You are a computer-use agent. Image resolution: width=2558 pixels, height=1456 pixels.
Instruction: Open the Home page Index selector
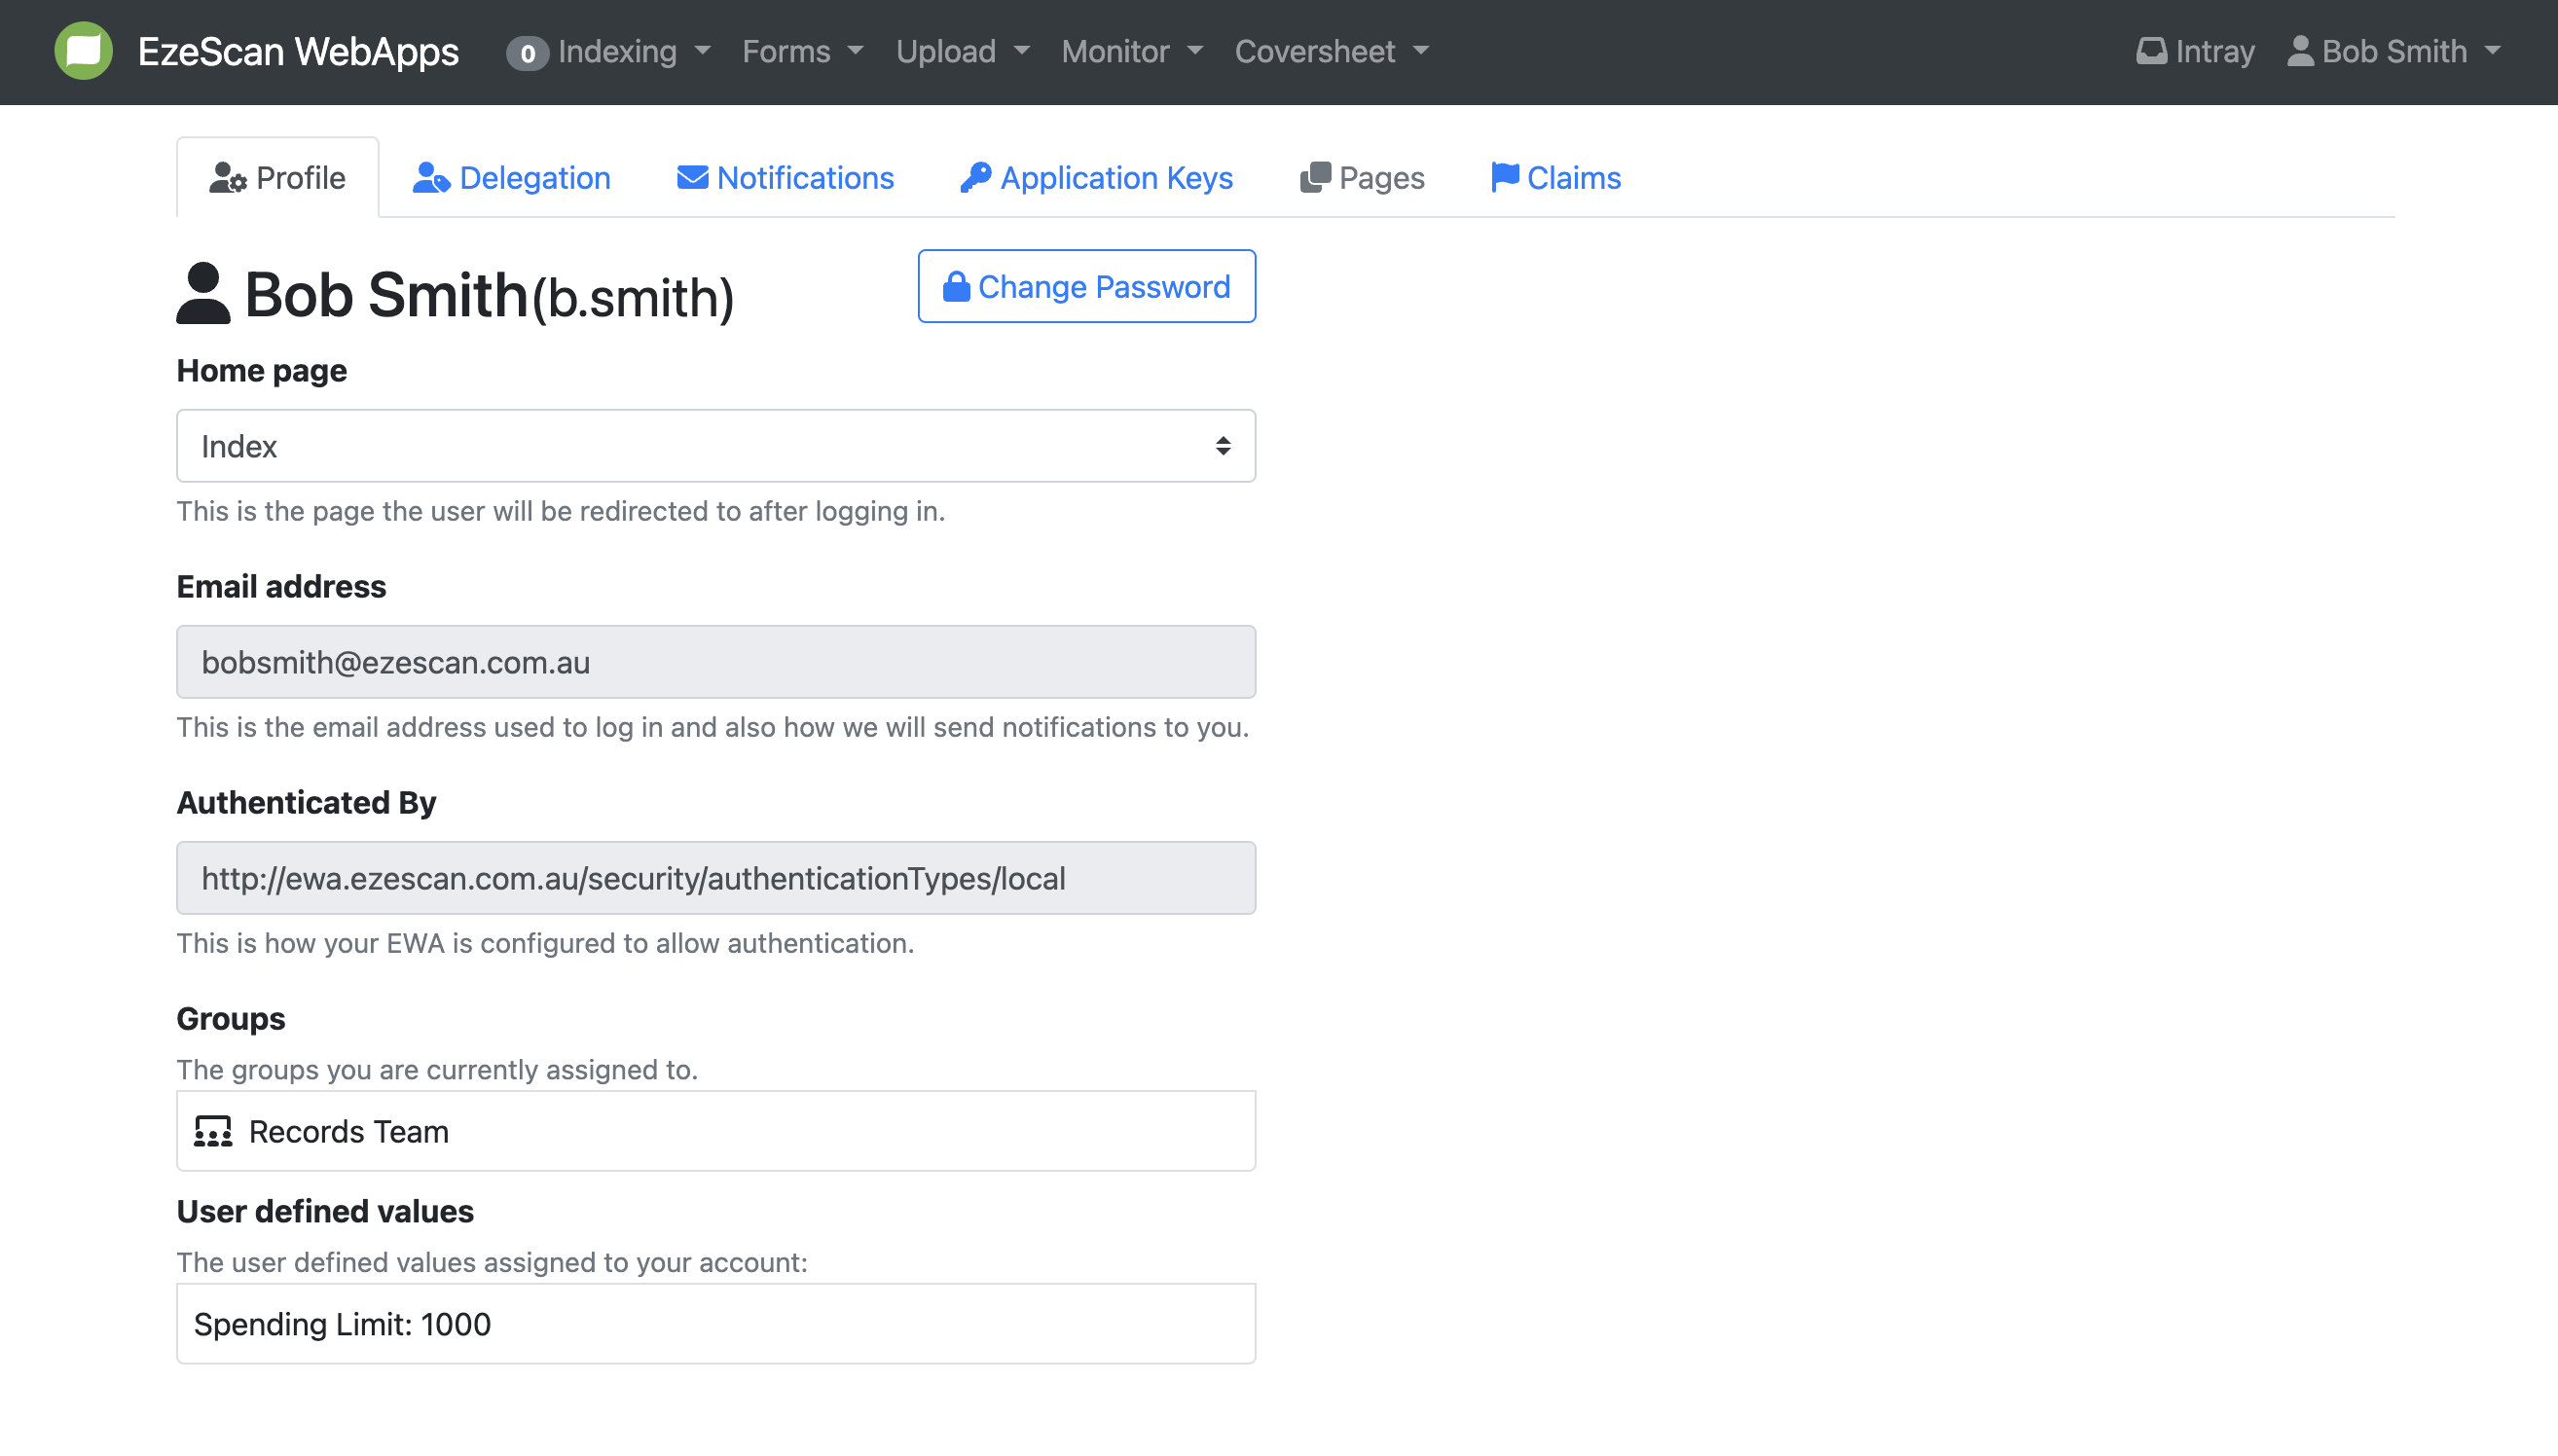pyautogui.click(x=715, y=446)
